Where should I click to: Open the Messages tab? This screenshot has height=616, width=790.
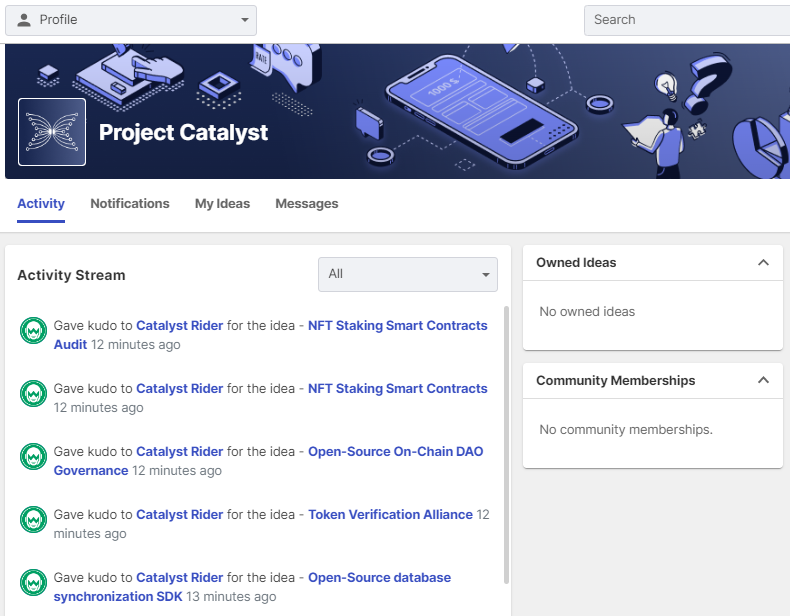pyautogui.click(x=306, y=203)
